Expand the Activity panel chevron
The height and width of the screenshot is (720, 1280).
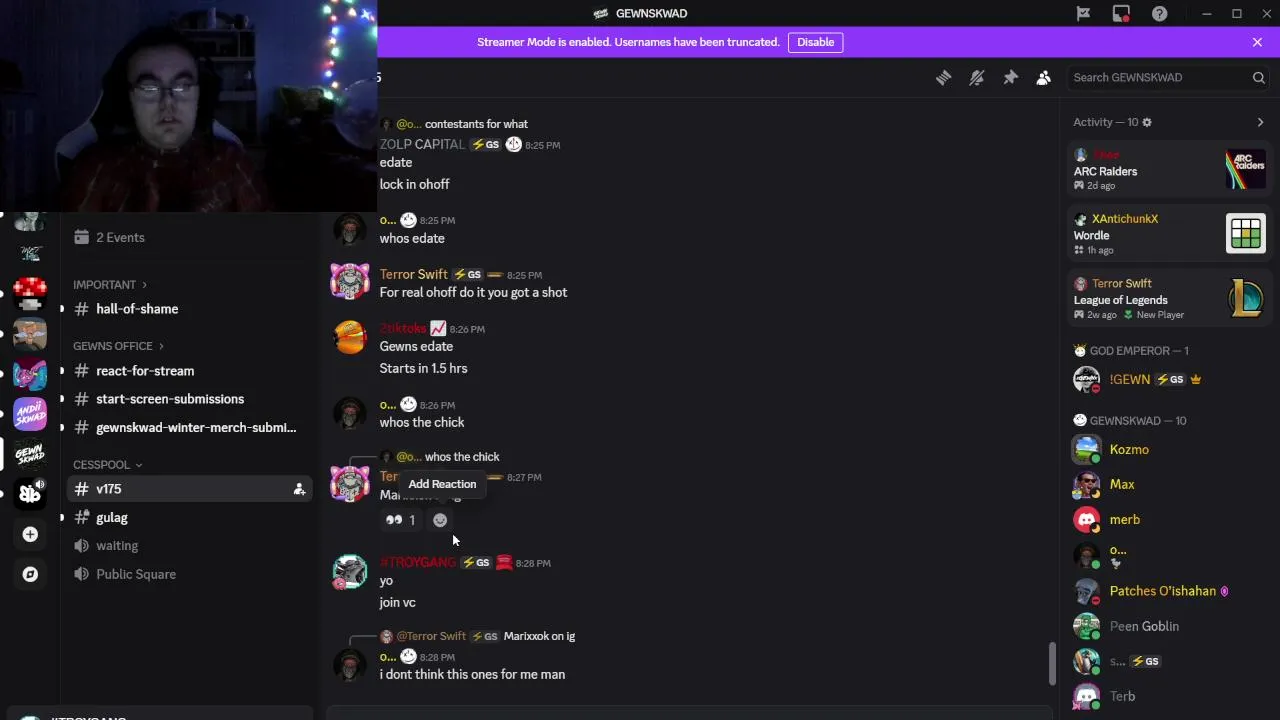(1260, 122)
